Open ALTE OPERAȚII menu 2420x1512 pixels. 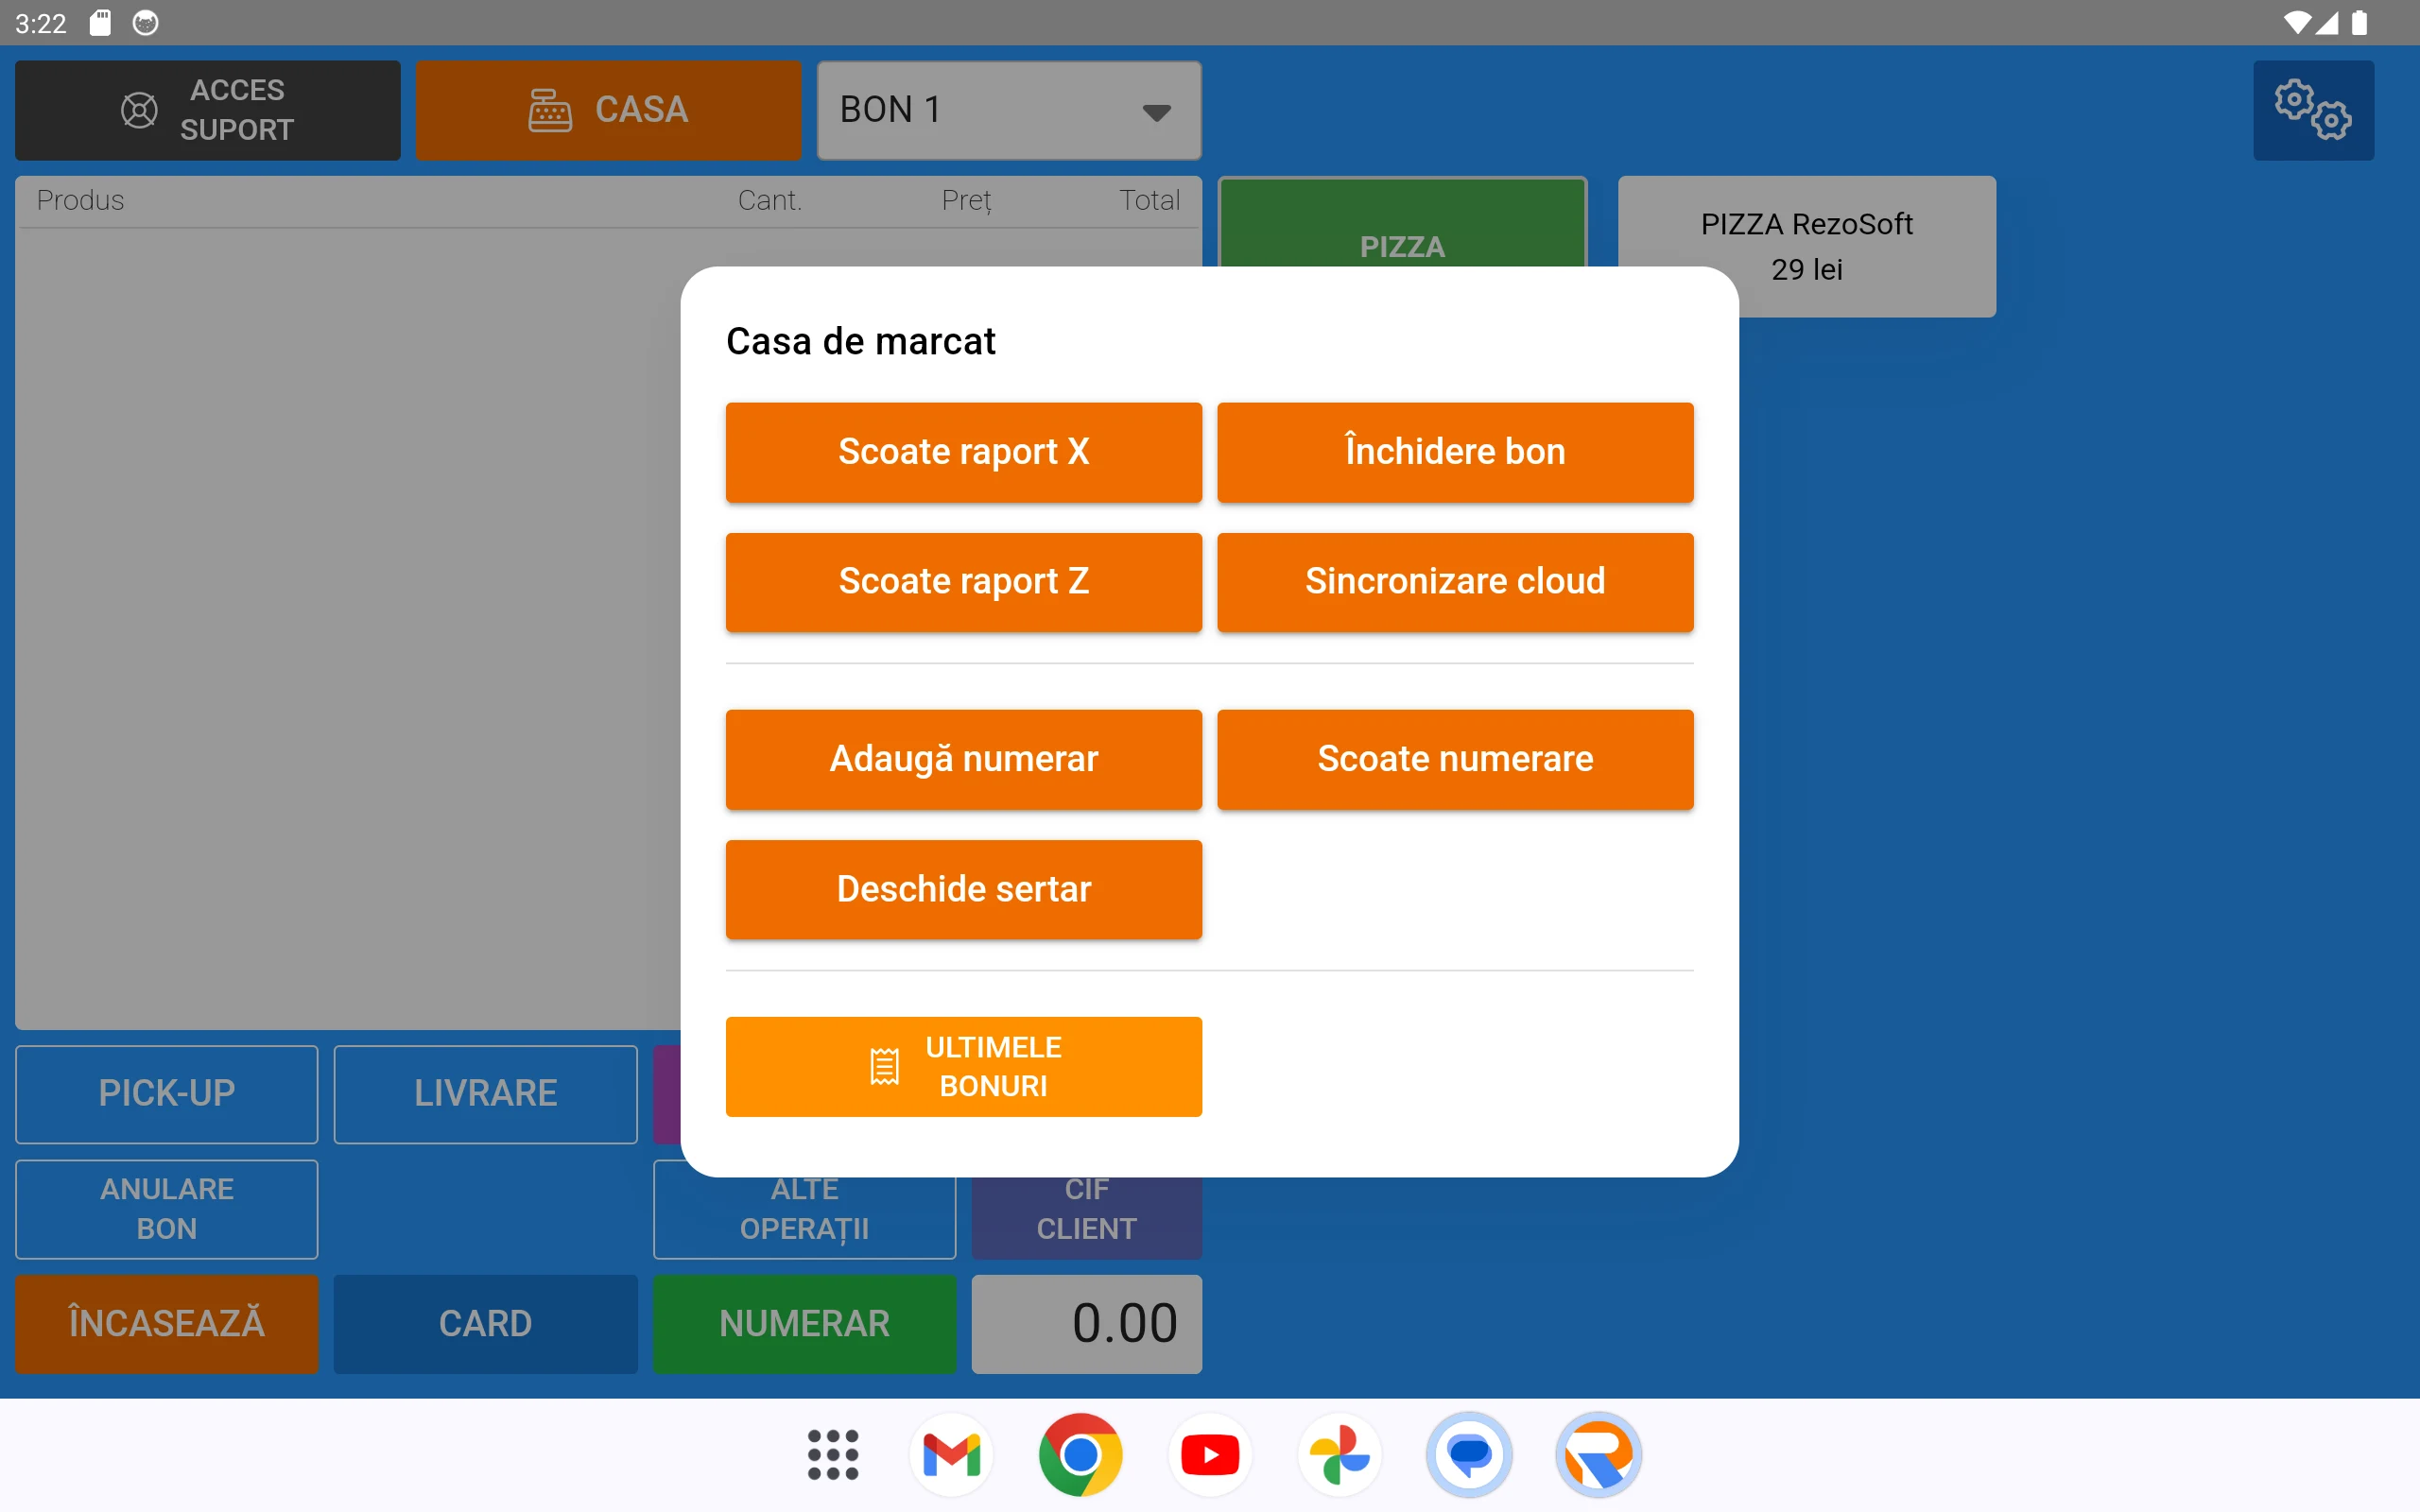[x=805, y=1218]
